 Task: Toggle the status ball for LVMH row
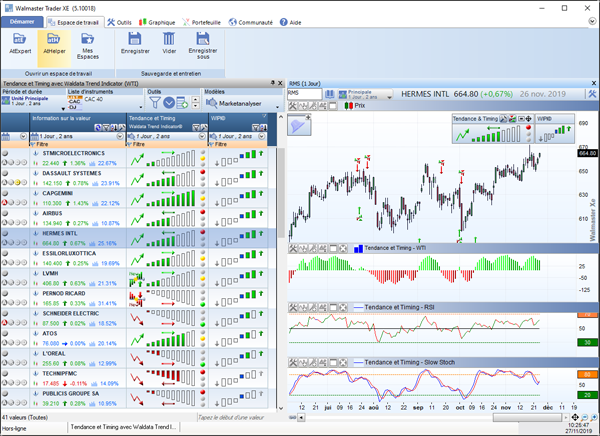point(5,273)
